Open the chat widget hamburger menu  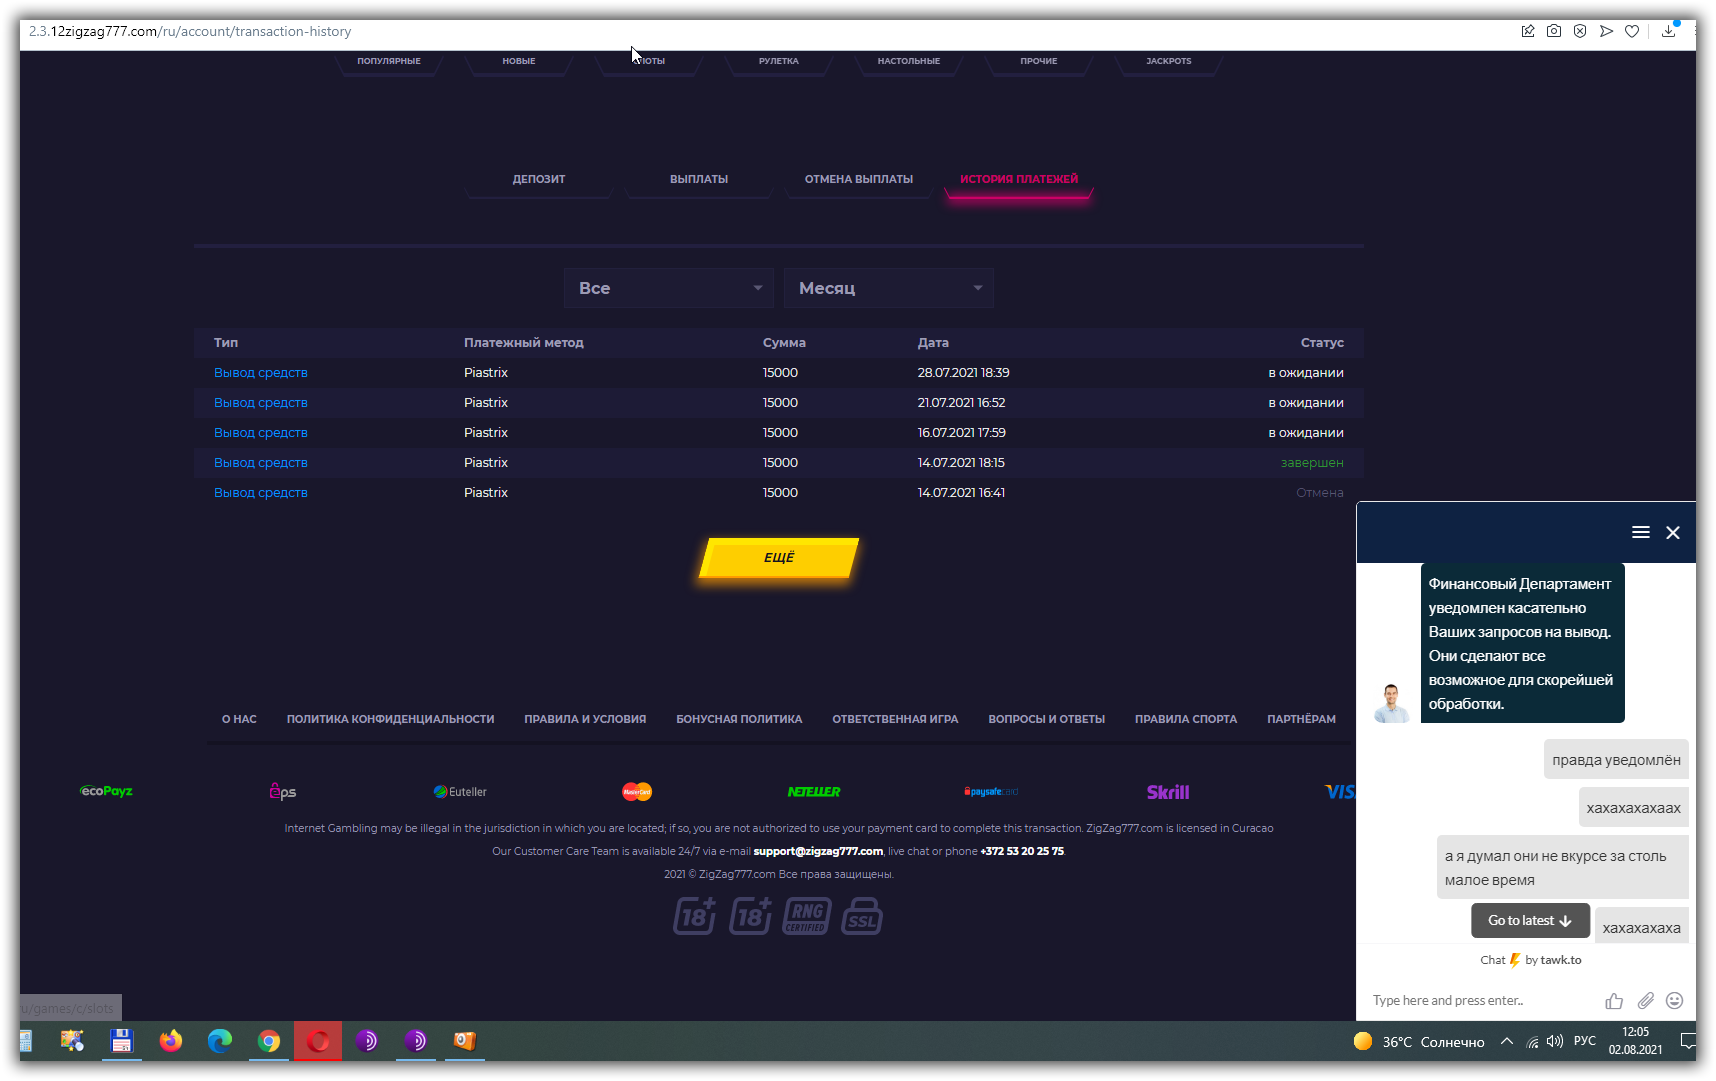point(1641,532)
